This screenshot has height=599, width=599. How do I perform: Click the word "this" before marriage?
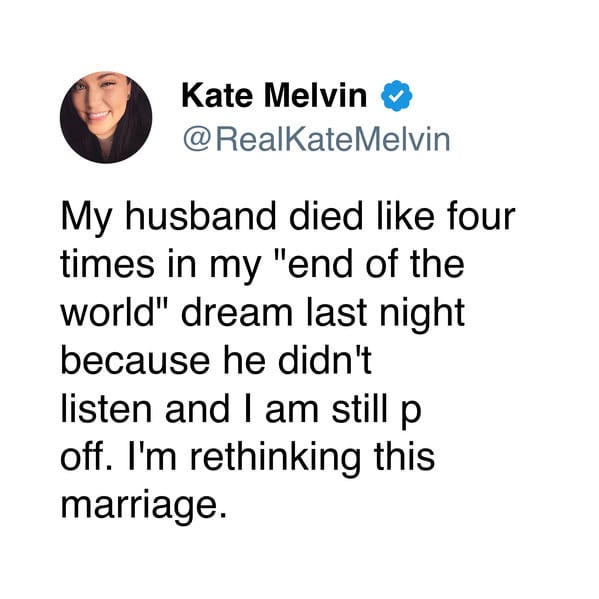tap(405, 457)
